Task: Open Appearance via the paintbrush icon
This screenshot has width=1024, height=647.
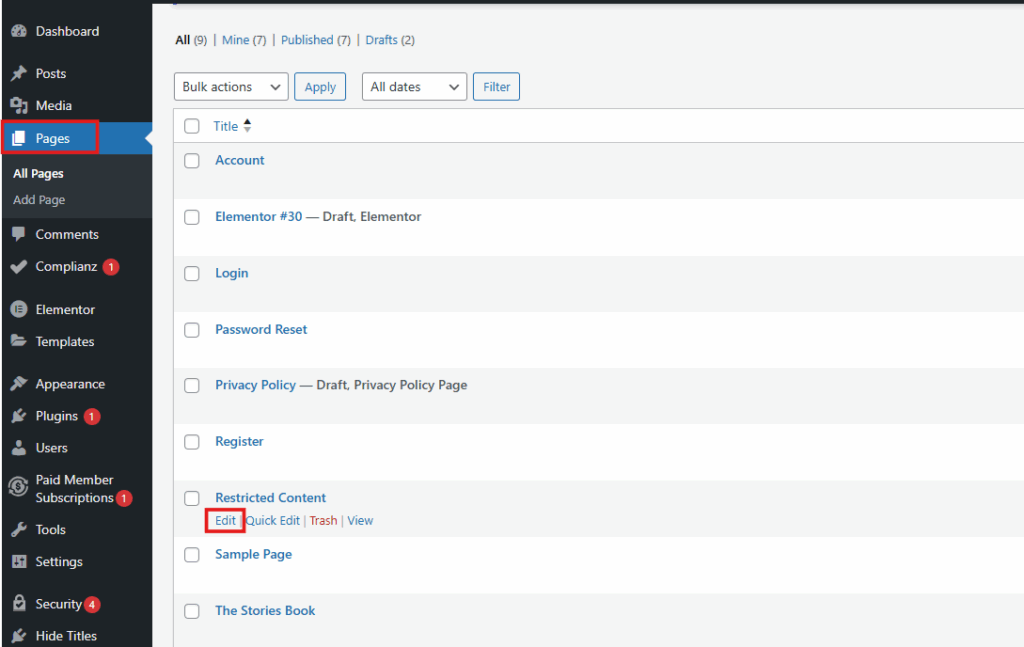Action: pos(18,384)
